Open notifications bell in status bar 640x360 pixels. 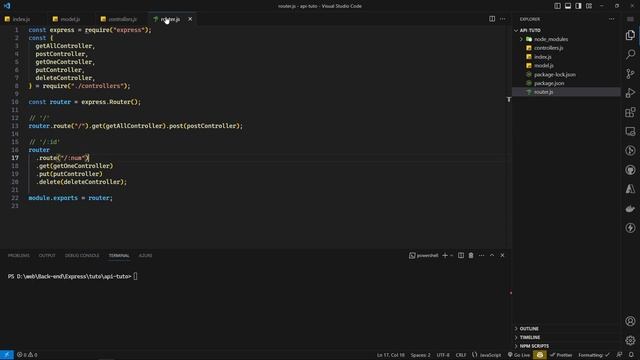click(x=631, y=355)
